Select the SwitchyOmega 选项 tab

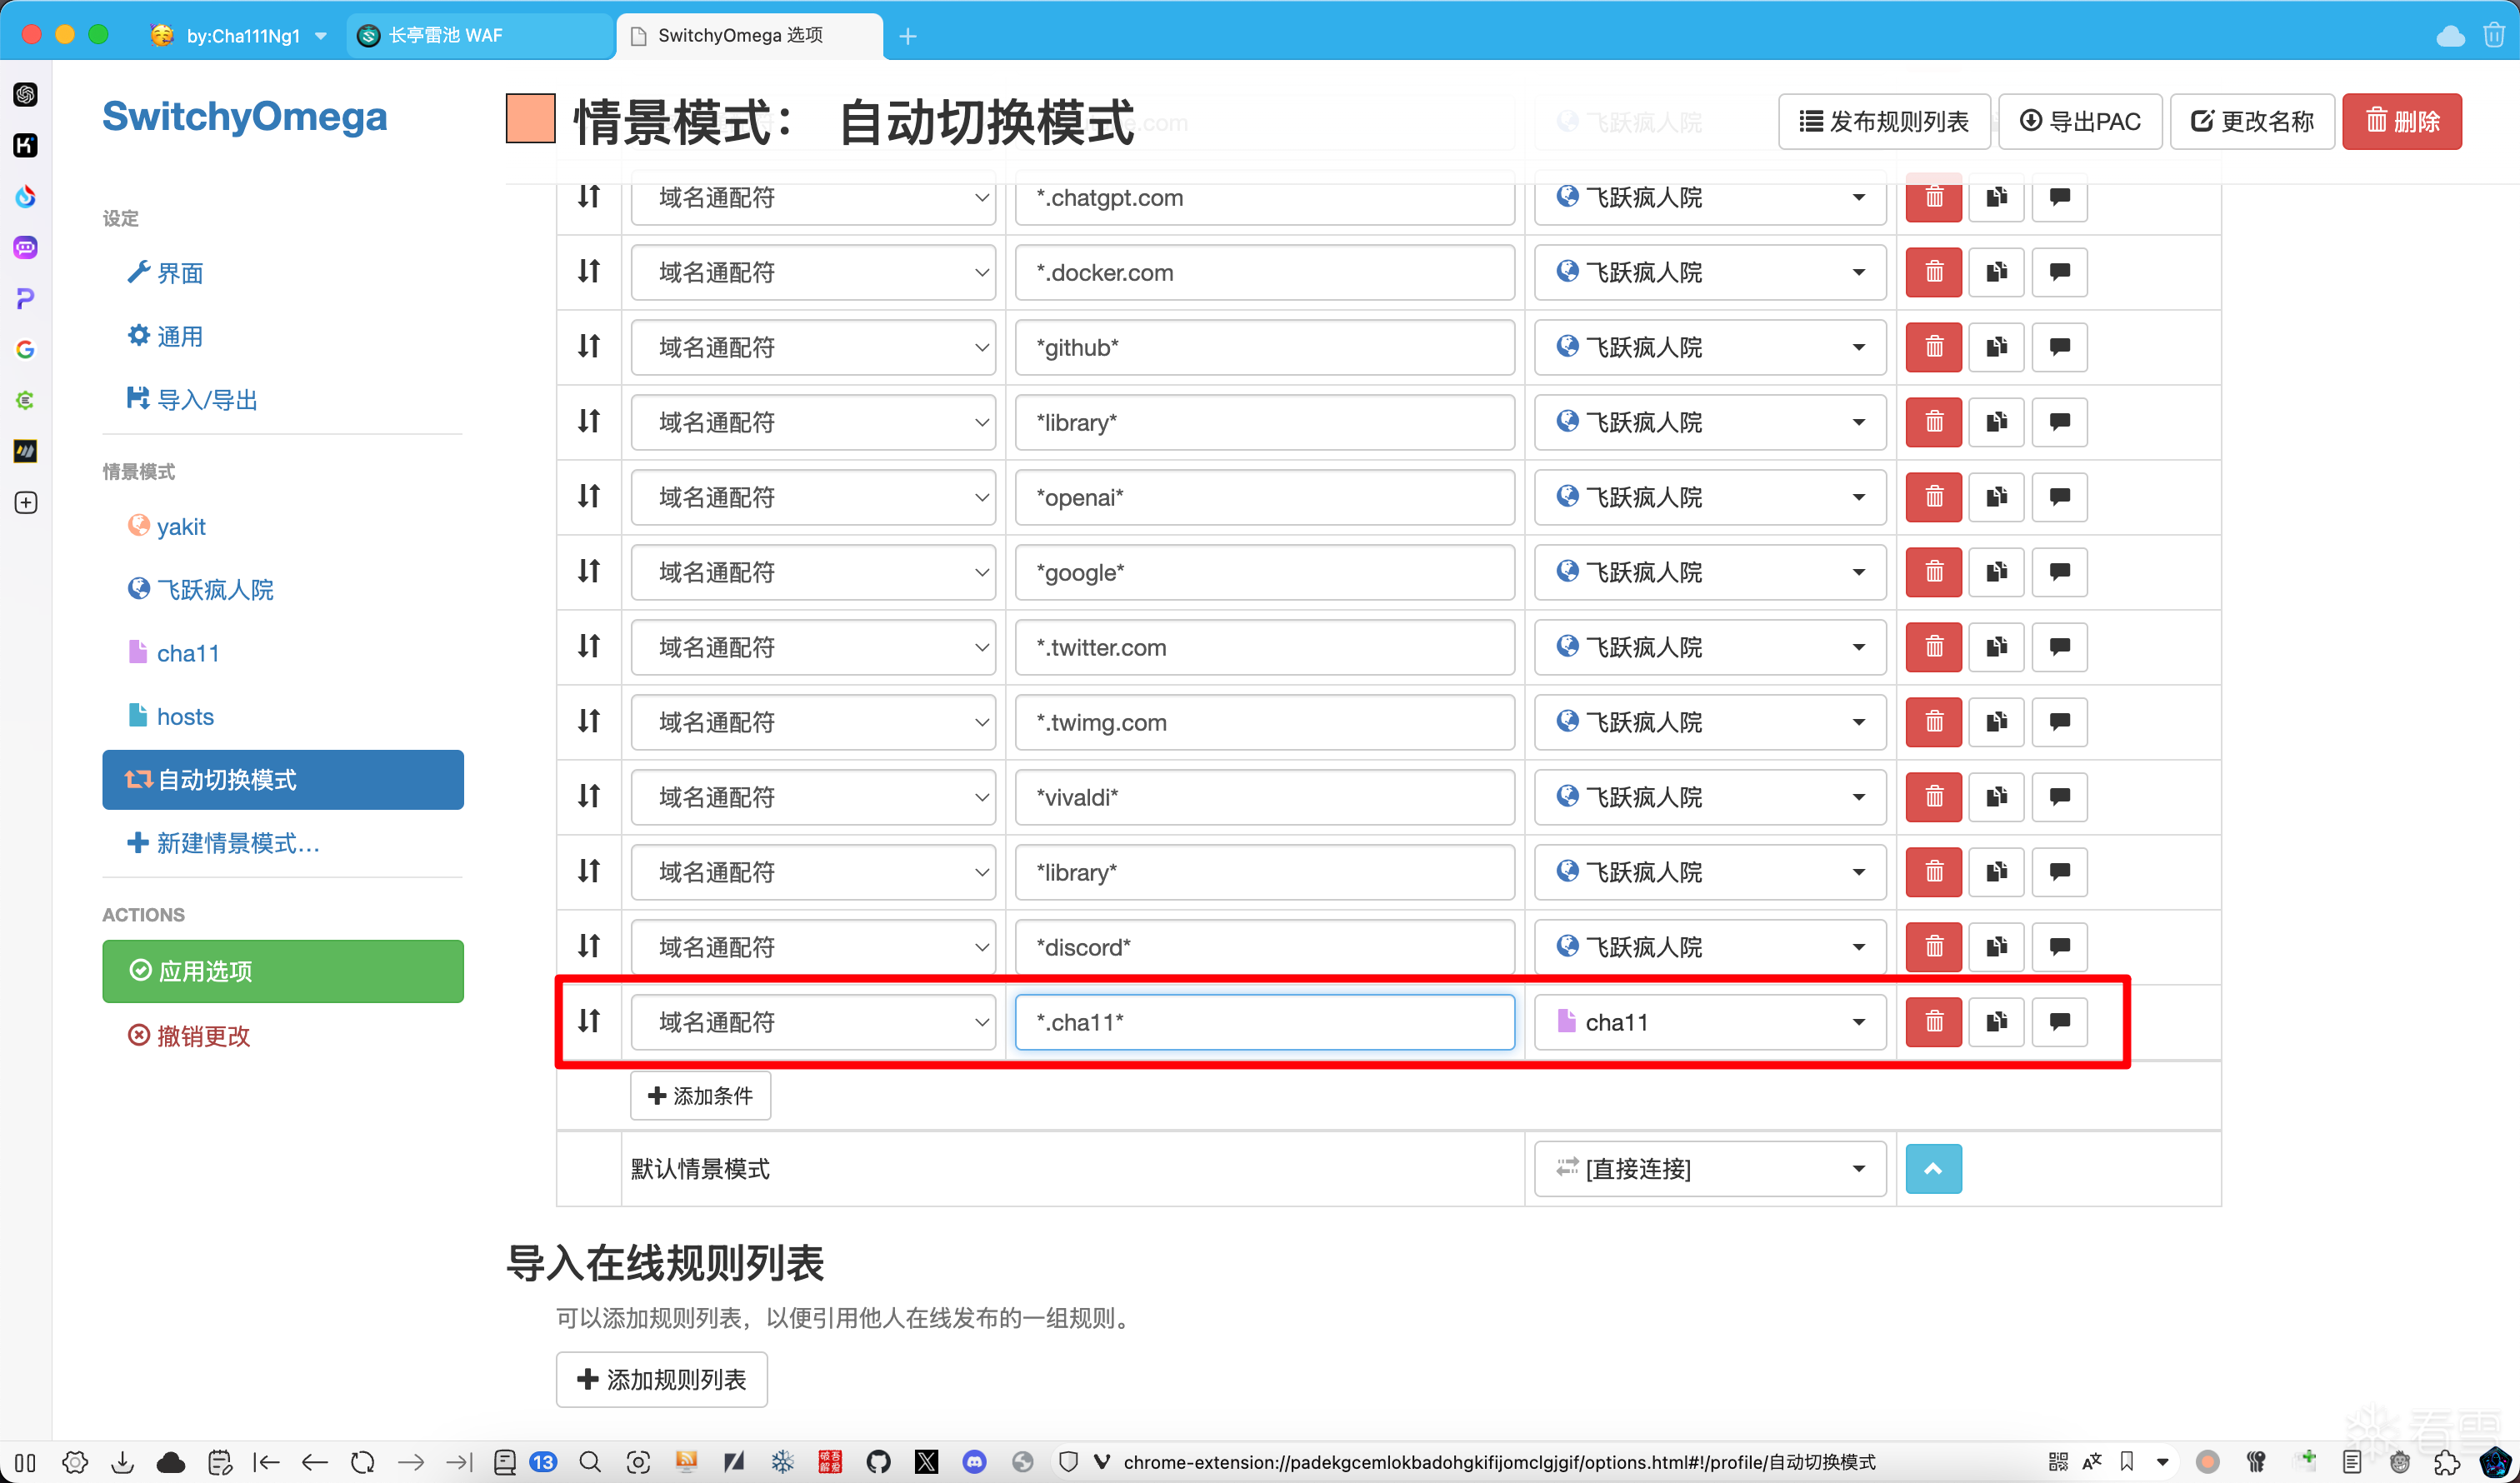pyautogui.click(x=750, y=36)
